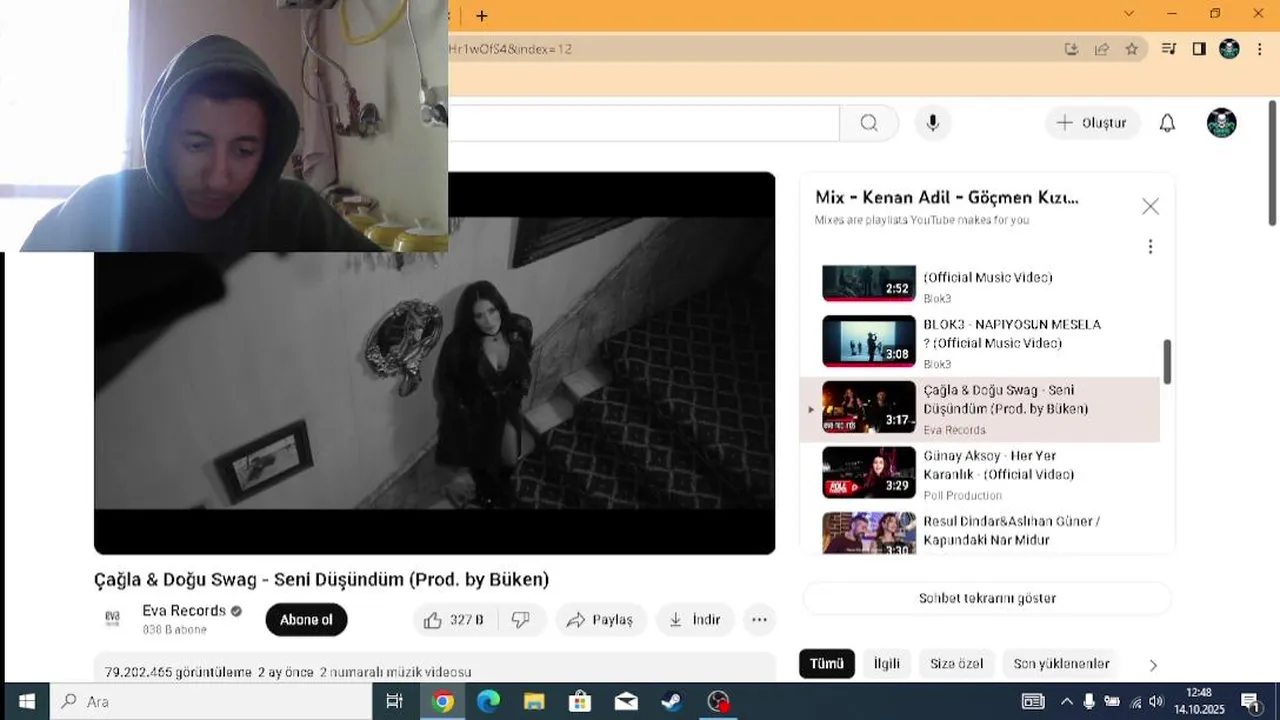Open Mail app from taskbar
This screenshot has width=1280, height=720.
coord(626,701)
